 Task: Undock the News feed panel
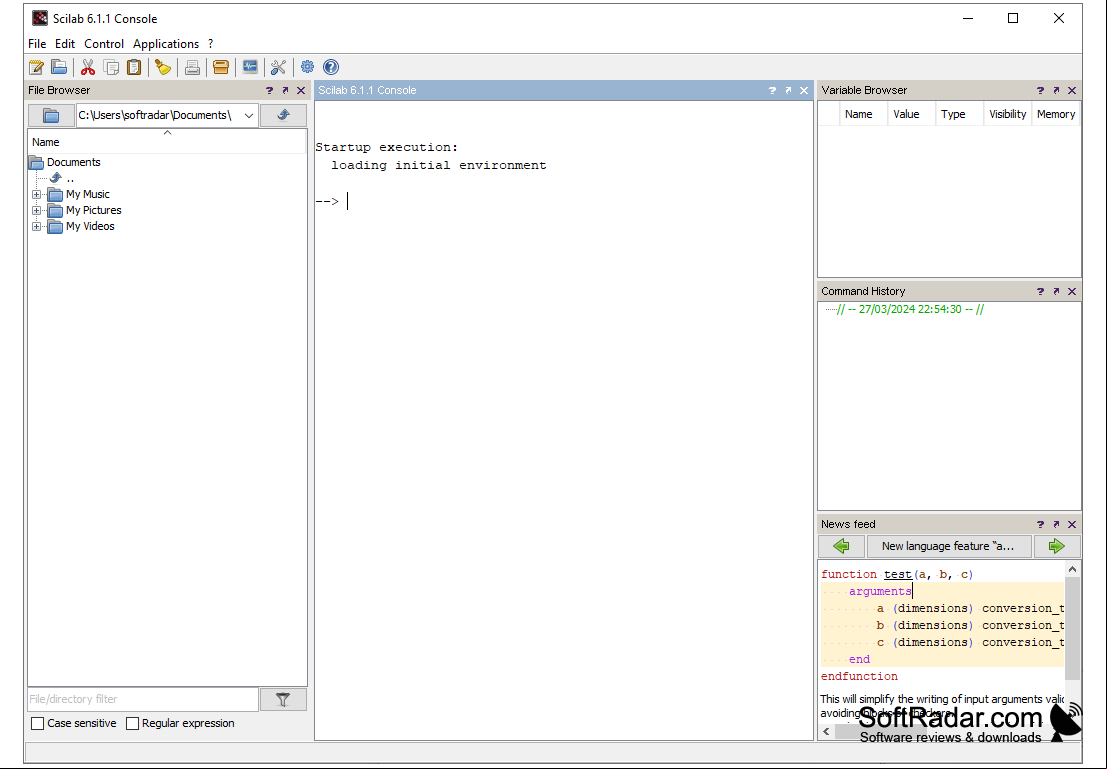pyautogui.click(x=1056, y=525)
